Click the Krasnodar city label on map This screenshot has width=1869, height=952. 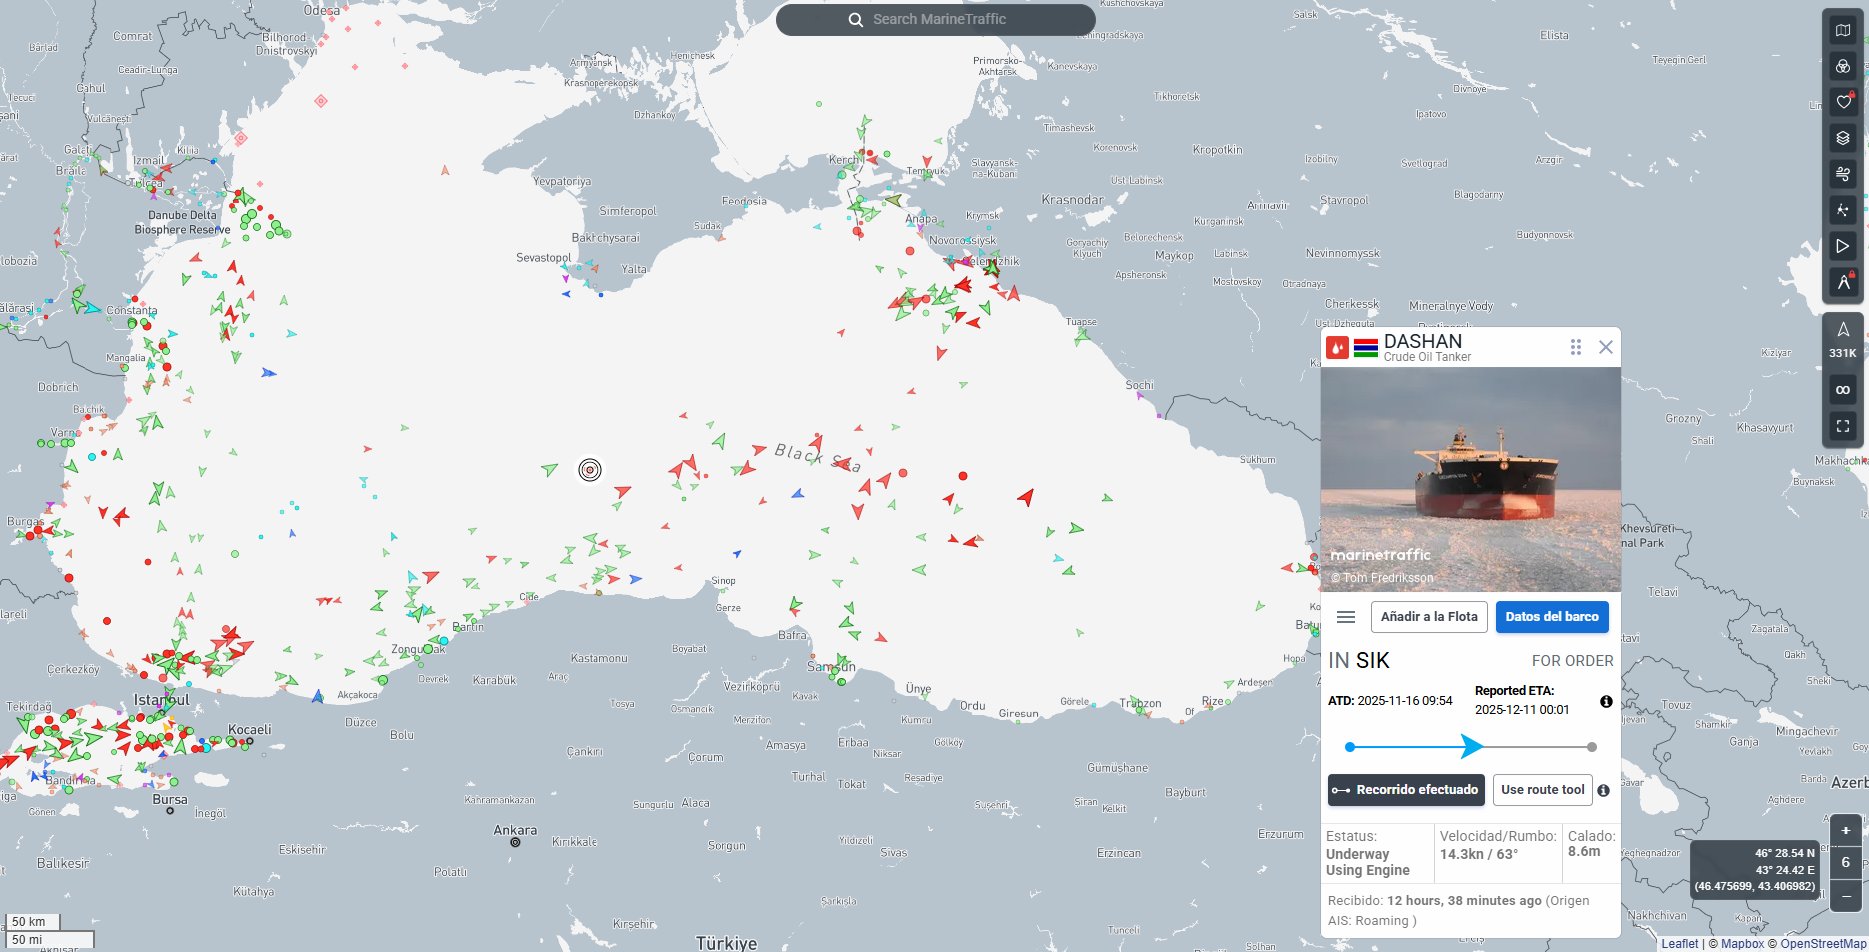tap(1072, 200)
